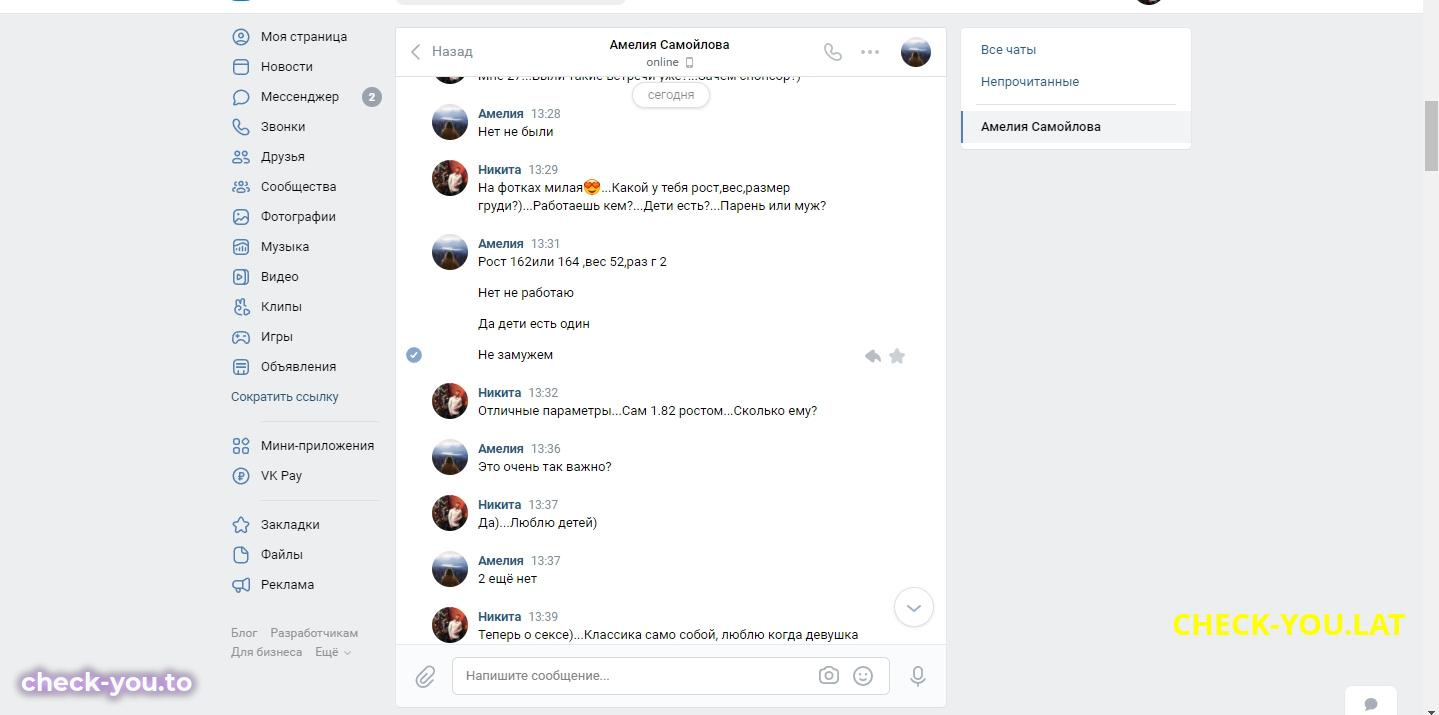
Task: Open the Для бизнеса footer link
Action: click(266, 652)
